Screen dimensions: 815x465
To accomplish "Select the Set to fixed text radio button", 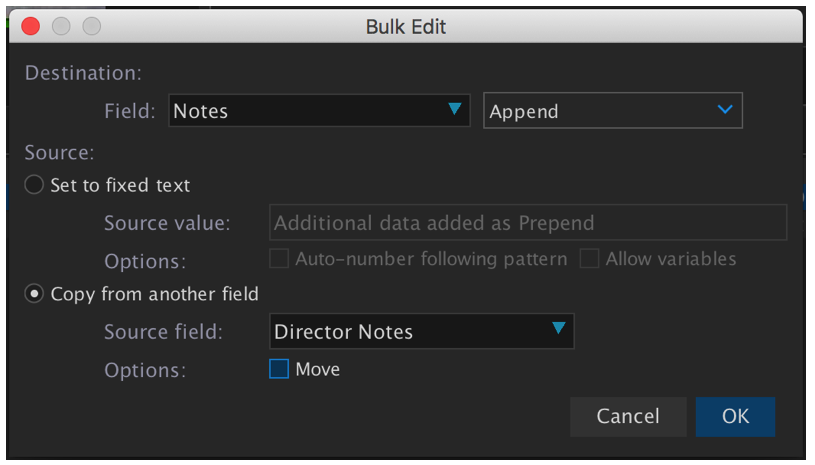I will pos(35,185).
